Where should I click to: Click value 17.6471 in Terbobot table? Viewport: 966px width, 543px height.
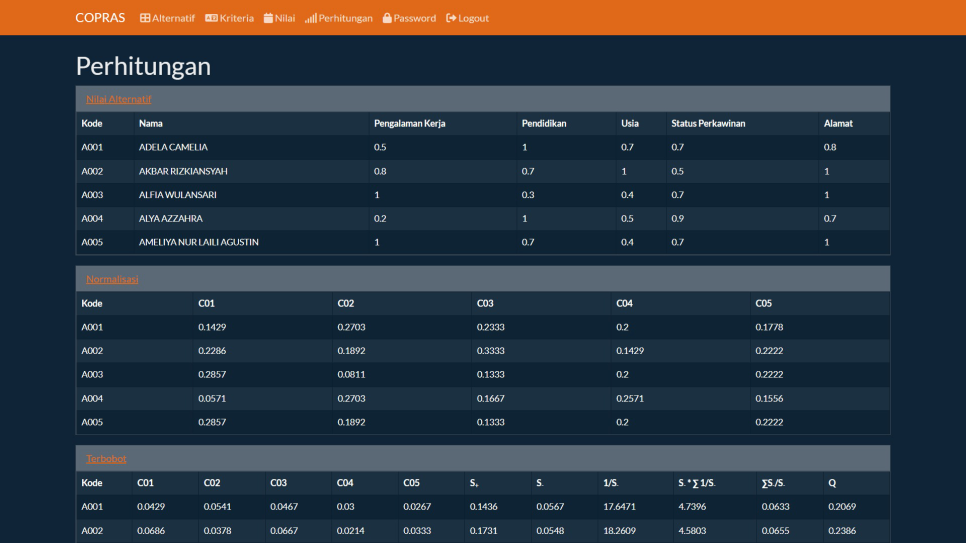point(619,507)
